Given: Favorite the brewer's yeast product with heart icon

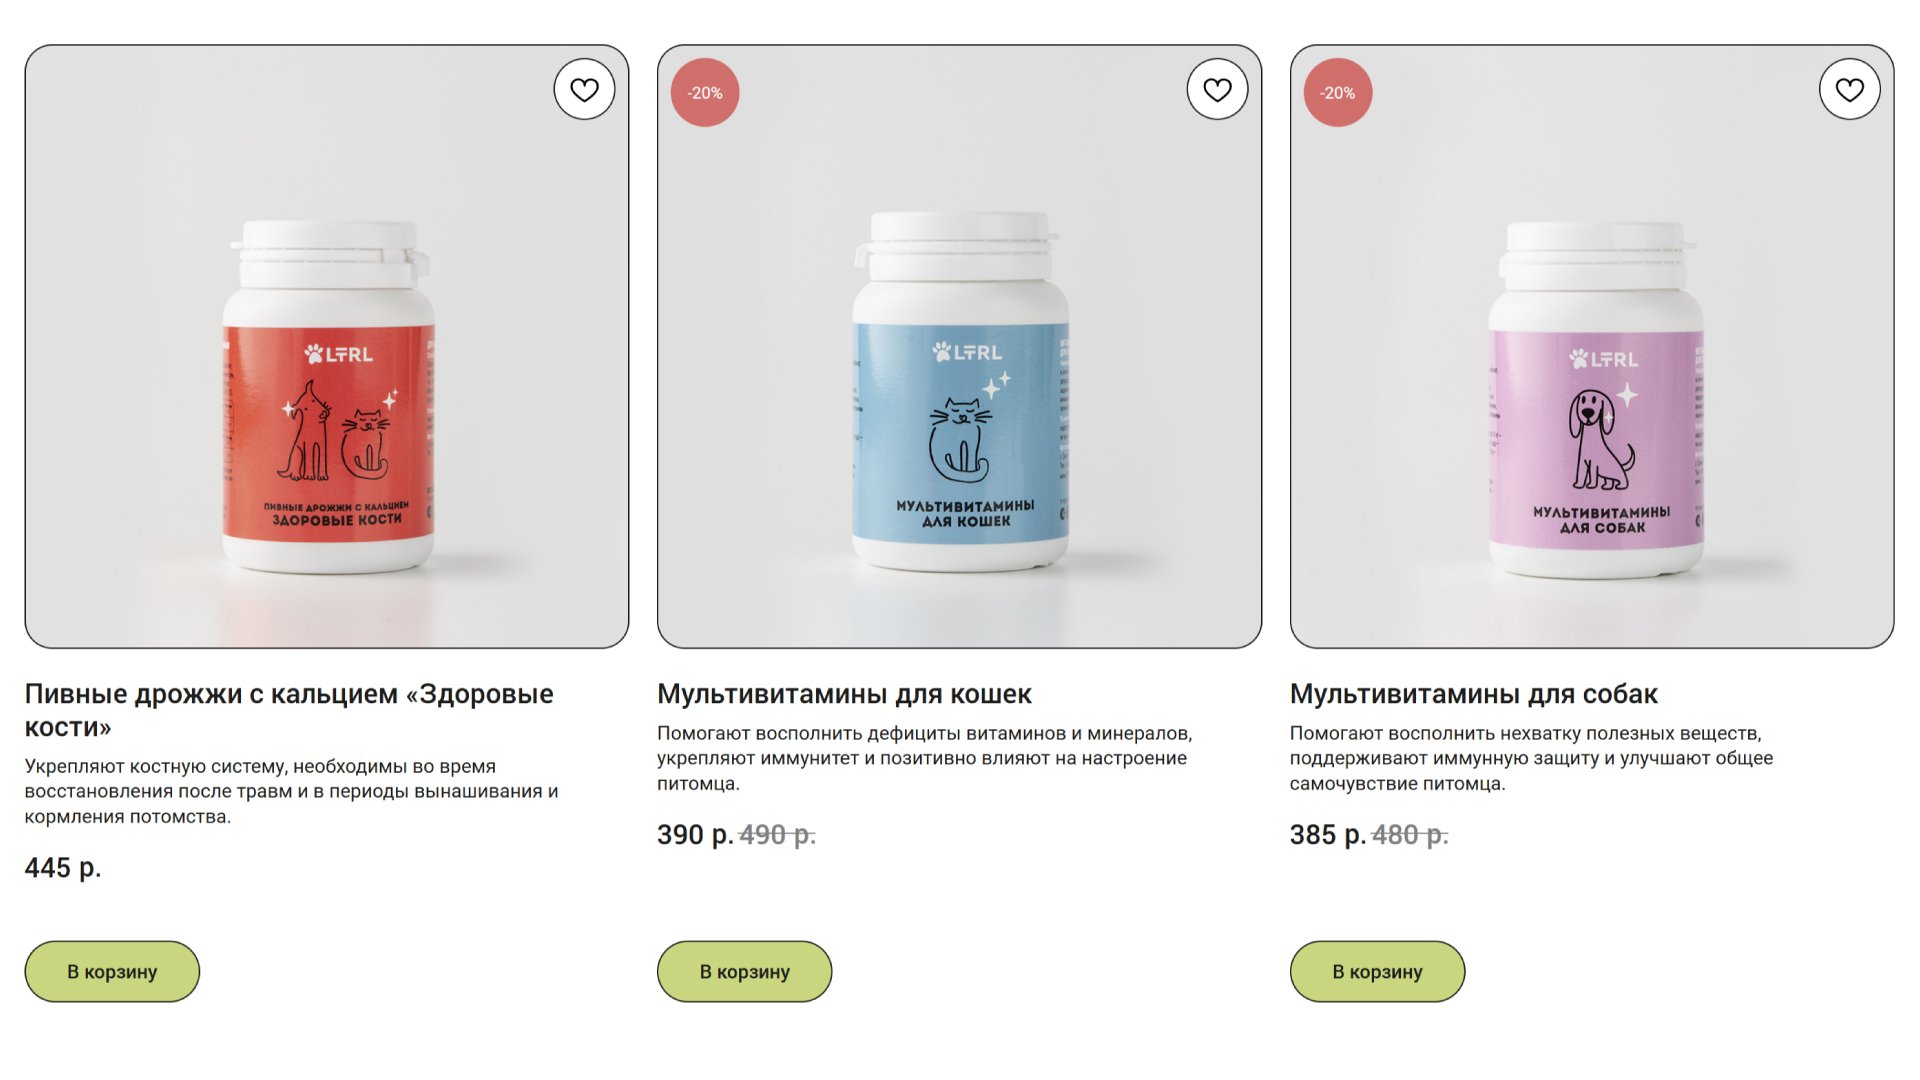Looking at the screenshot, I should [x=584, y=90].
